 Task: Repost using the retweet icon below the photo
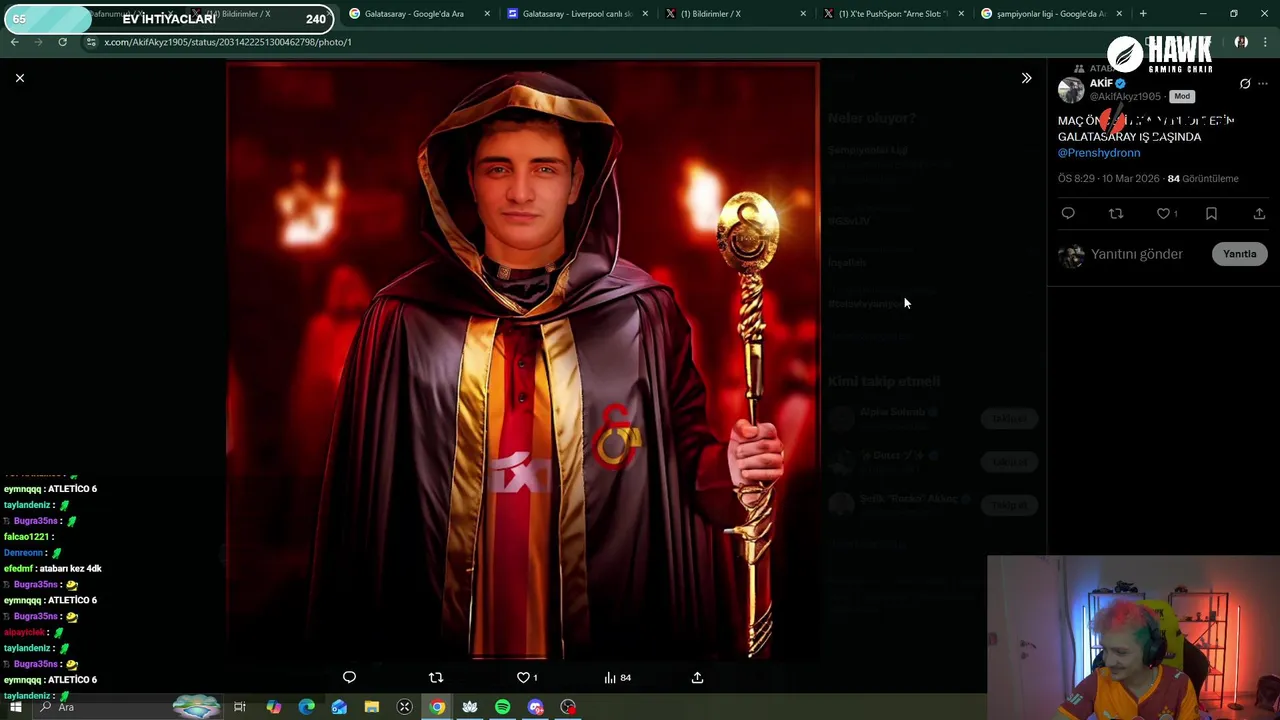point(436,677)
